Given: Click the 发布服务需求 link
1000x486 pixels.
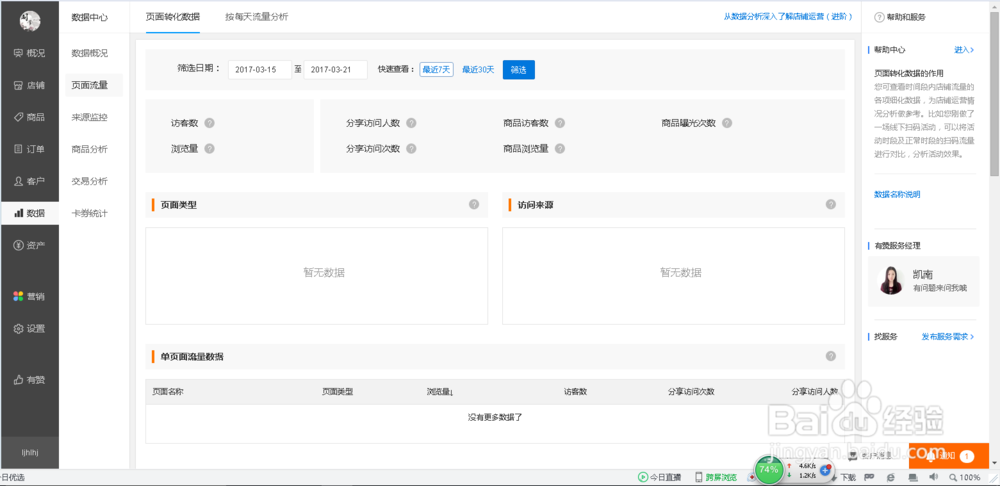Looking at the screenshot, I should click(x=948, y=336).
